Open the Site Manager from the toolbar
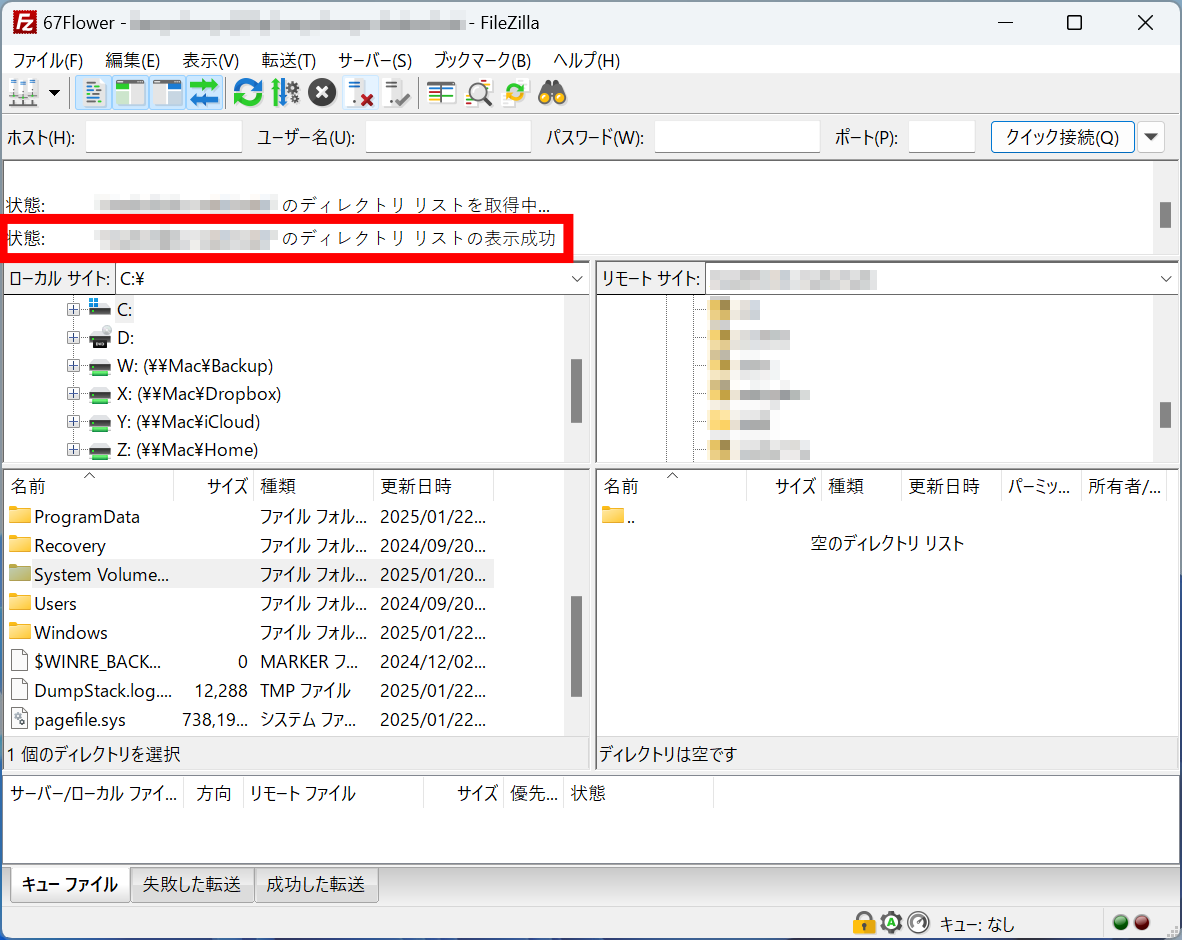This screenshot has width=1182, height=940. click(x=23, y=93)
